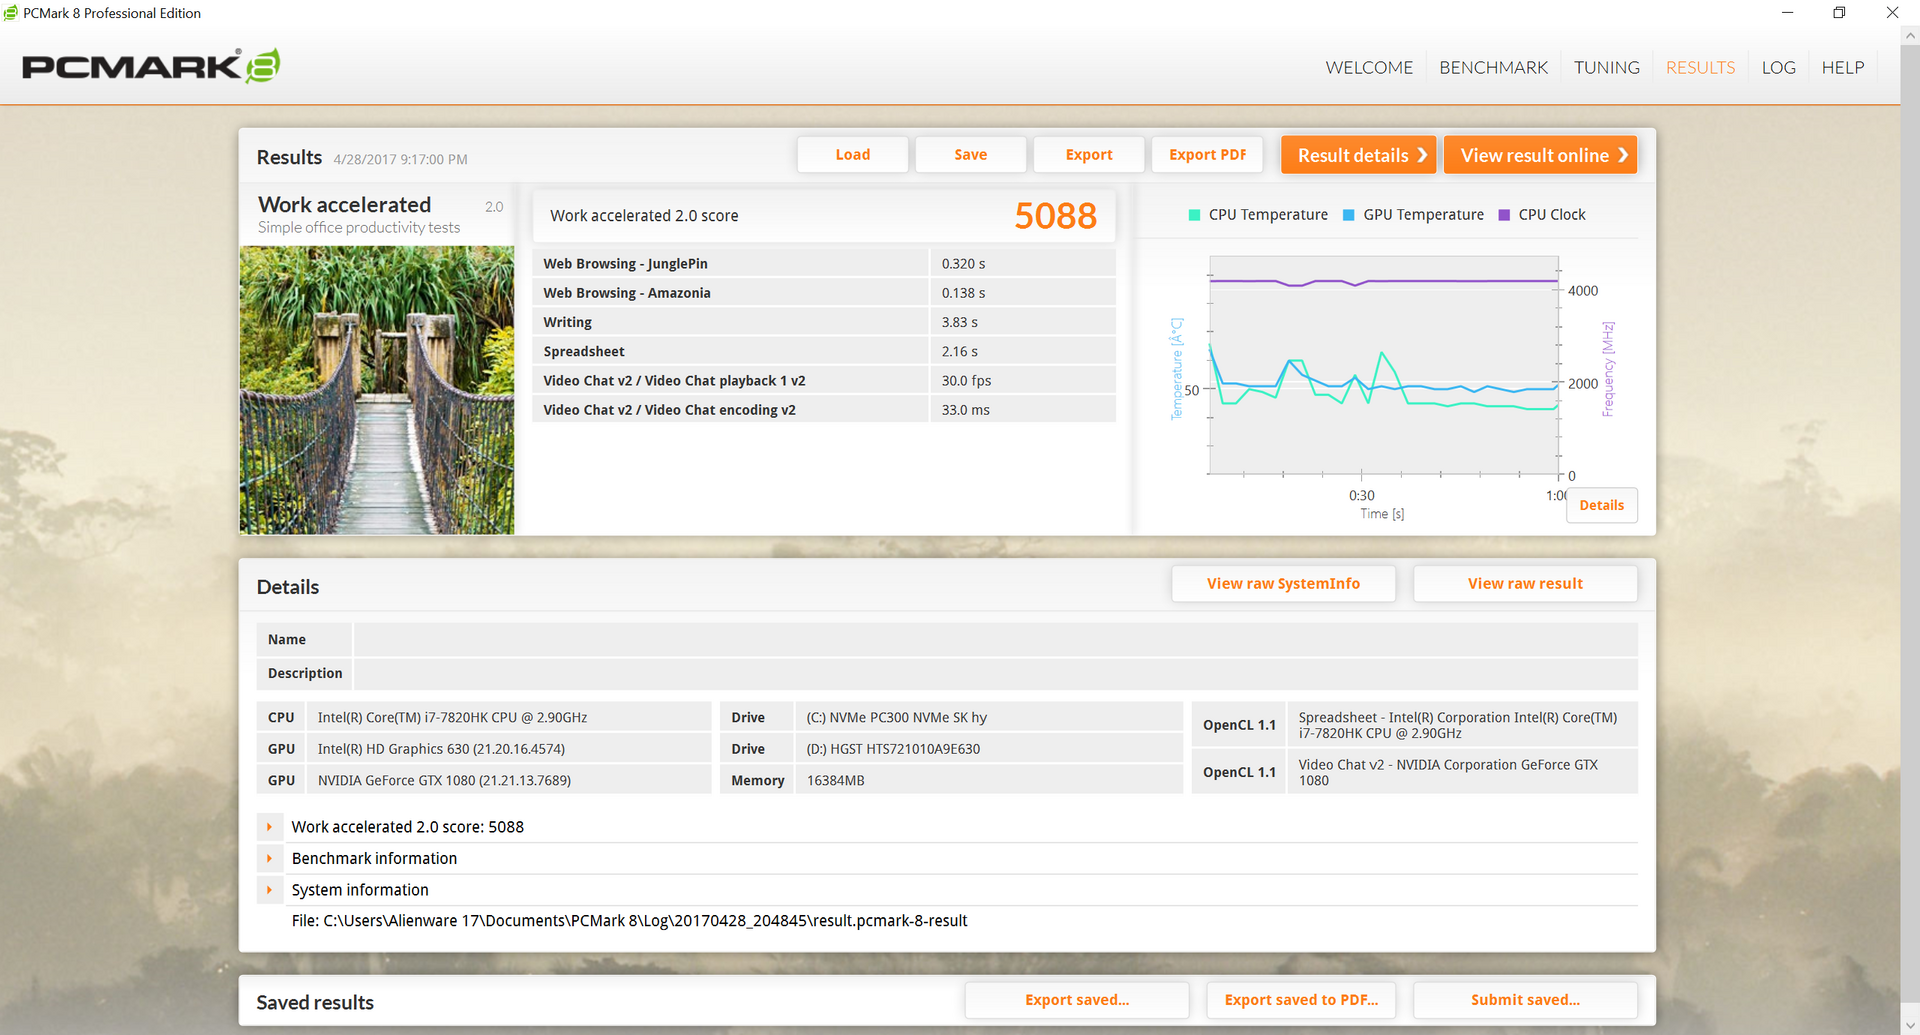Switch to the Tuning tab
Image resolution: width=1920 pixels, height=1035 pixels.
(1606, 68)
